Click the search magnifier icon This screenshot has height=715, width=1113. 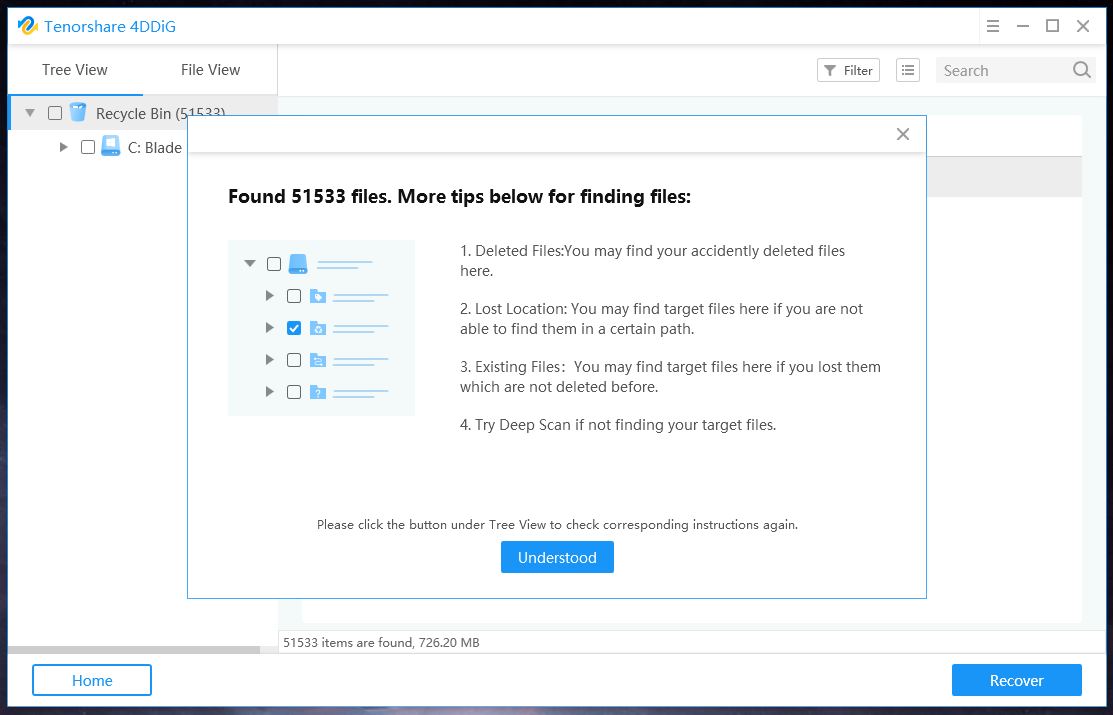point(1081,70)
